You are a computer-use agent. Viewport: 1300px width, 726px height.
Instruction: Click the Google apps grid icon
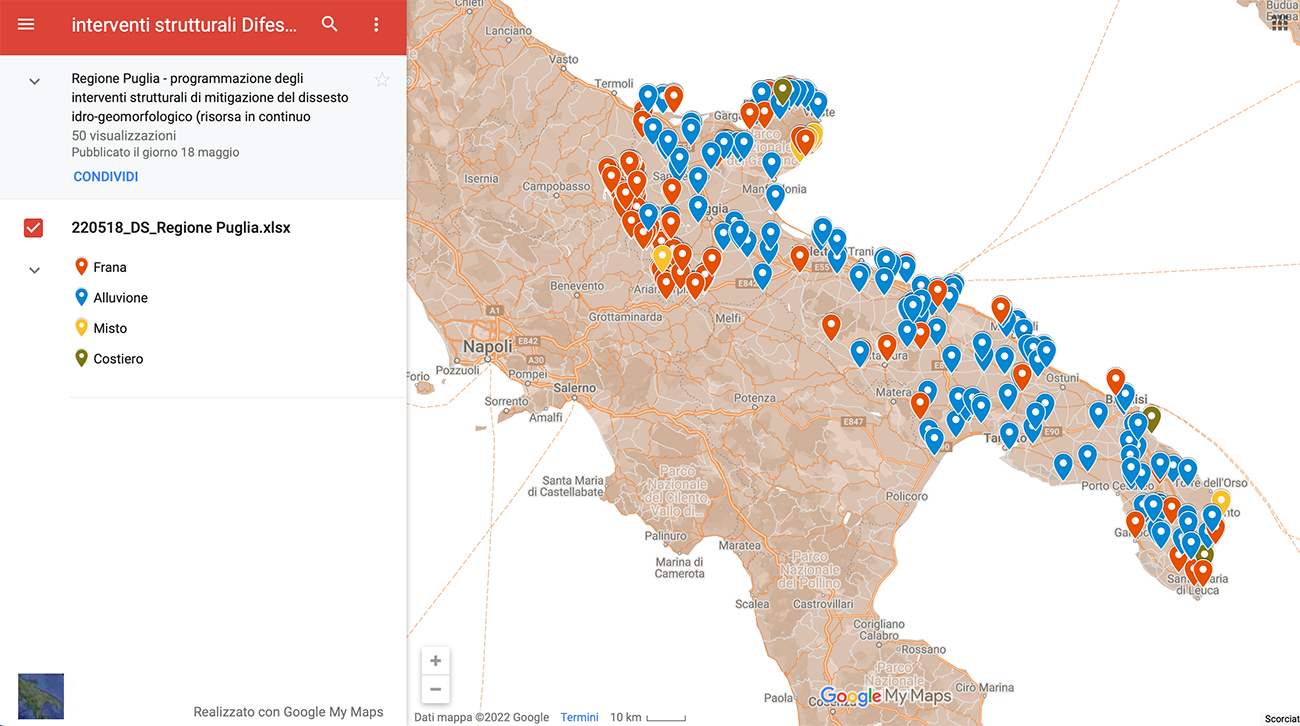point(1280,23)
